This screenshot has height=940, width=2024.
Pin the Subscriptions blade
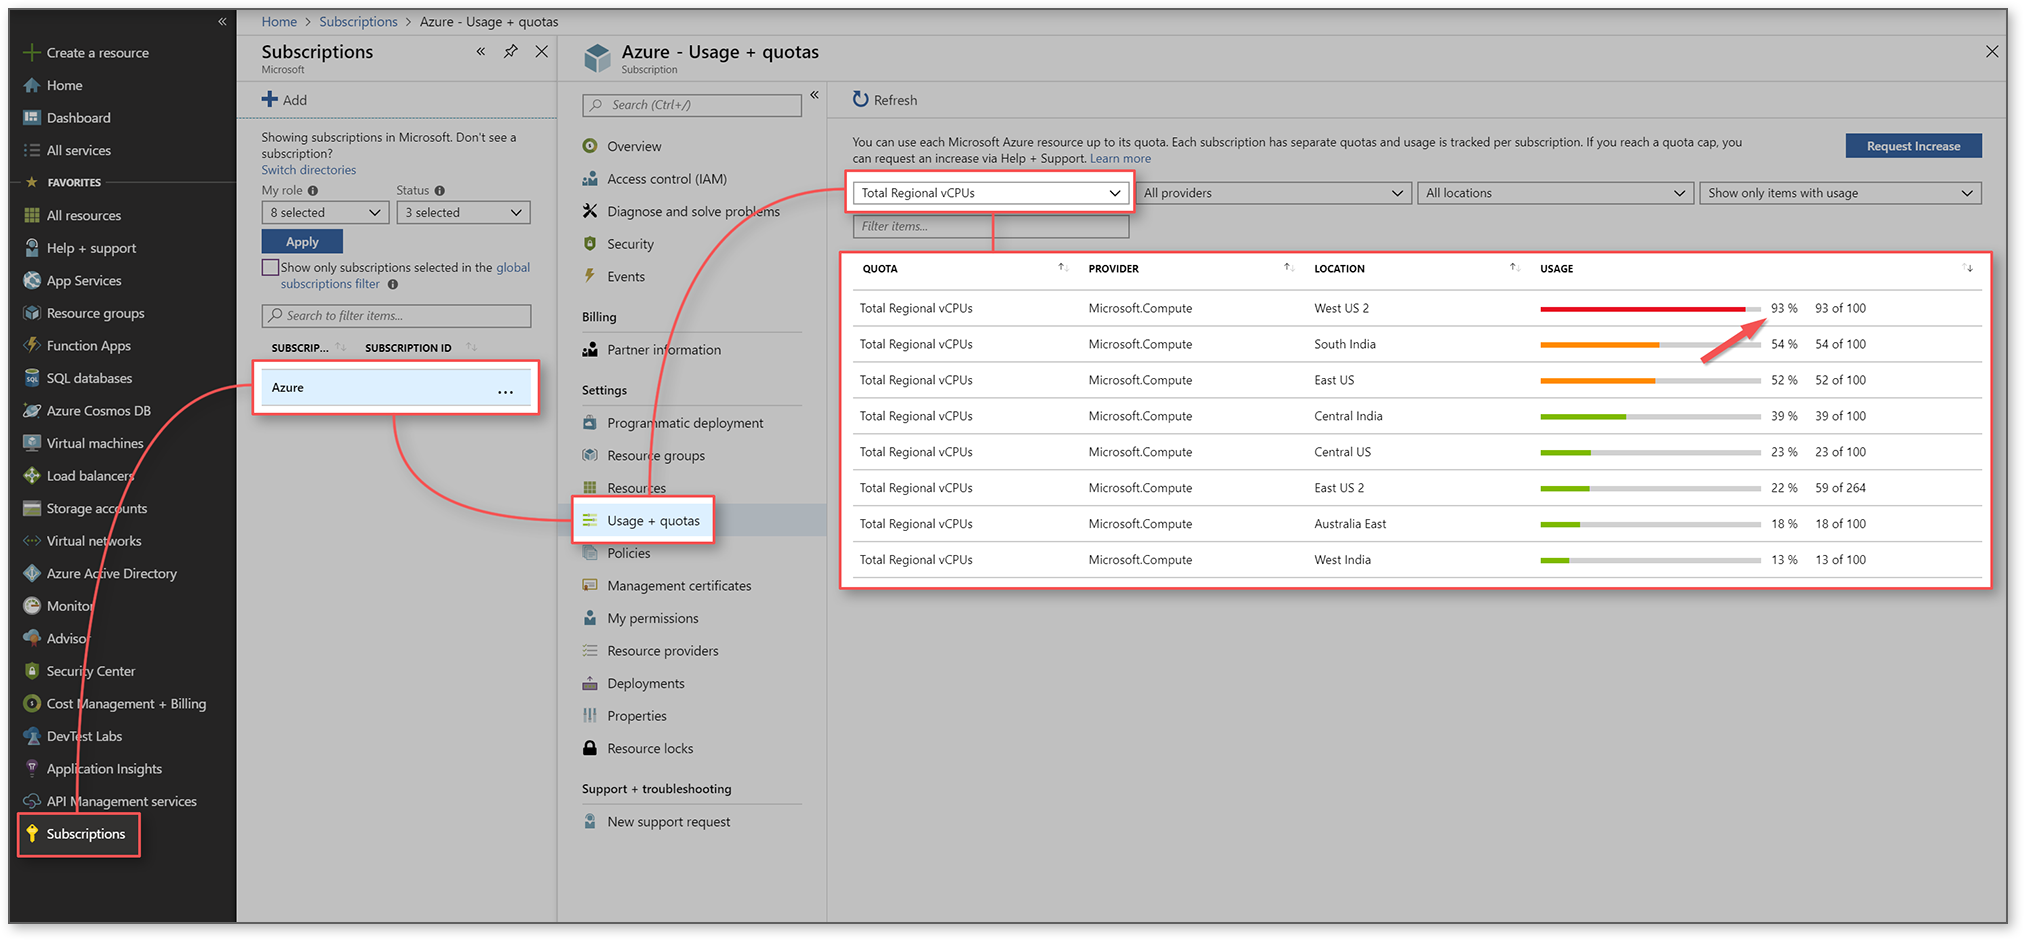pyautogui.click(x=511, y=51)
